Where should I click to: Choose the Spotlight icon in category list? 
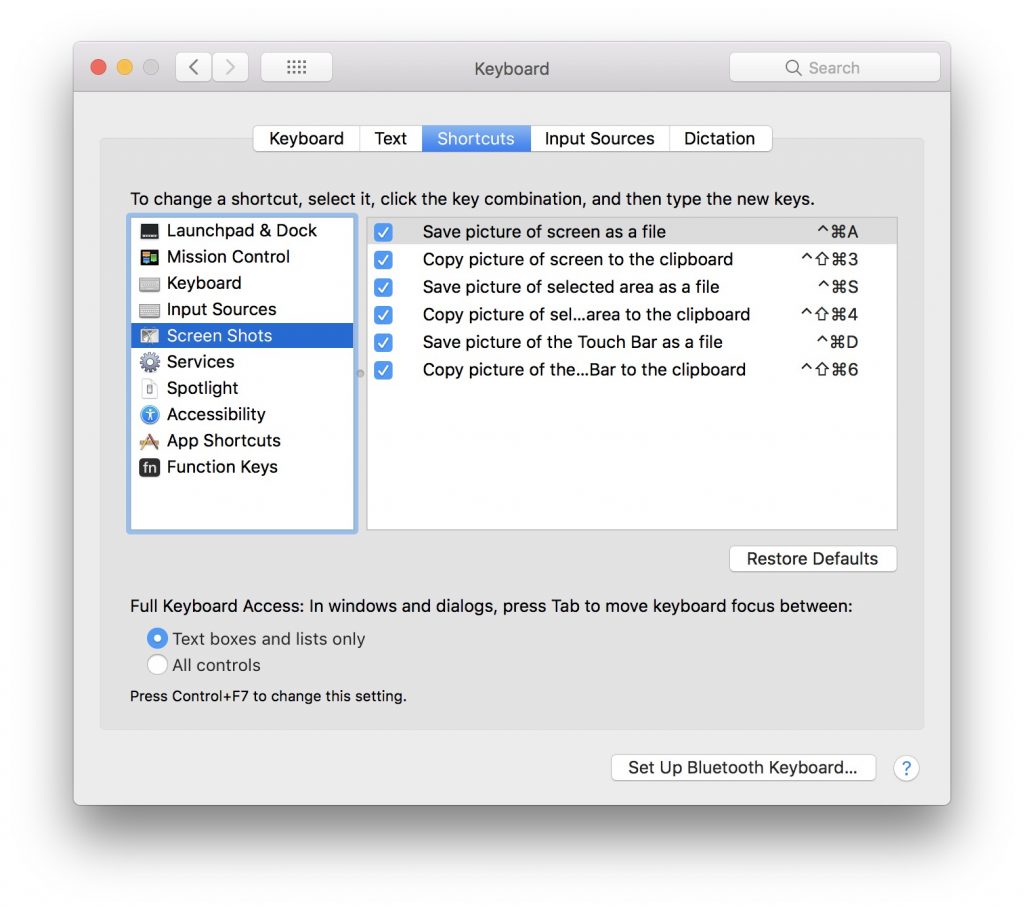(x=150, y=388)
